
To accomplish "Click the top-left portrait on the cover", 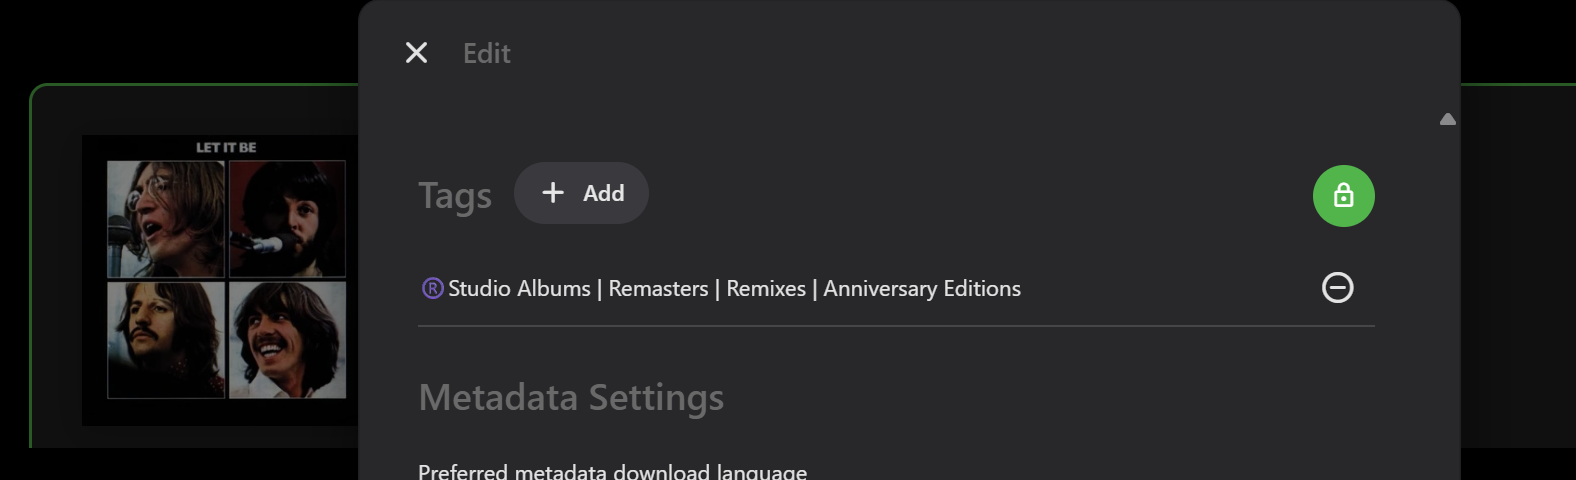I will coord(166,219).
